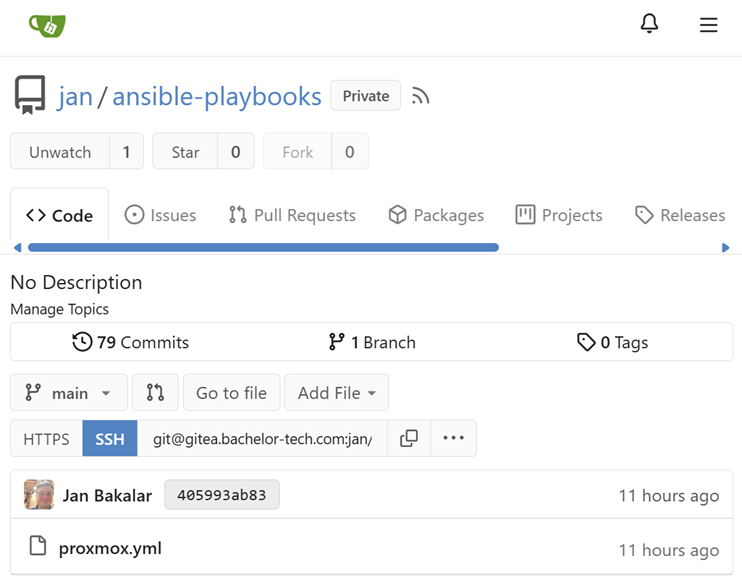Click the clone URL input field
This screenshot has width=742, height=585.
coord(262,438)
